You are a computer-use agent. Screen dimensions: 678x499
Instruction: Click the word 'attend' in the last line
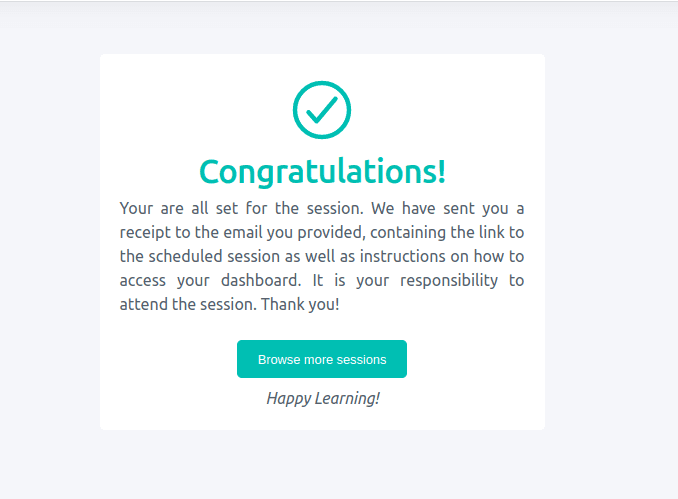click(x=144, y=304)
